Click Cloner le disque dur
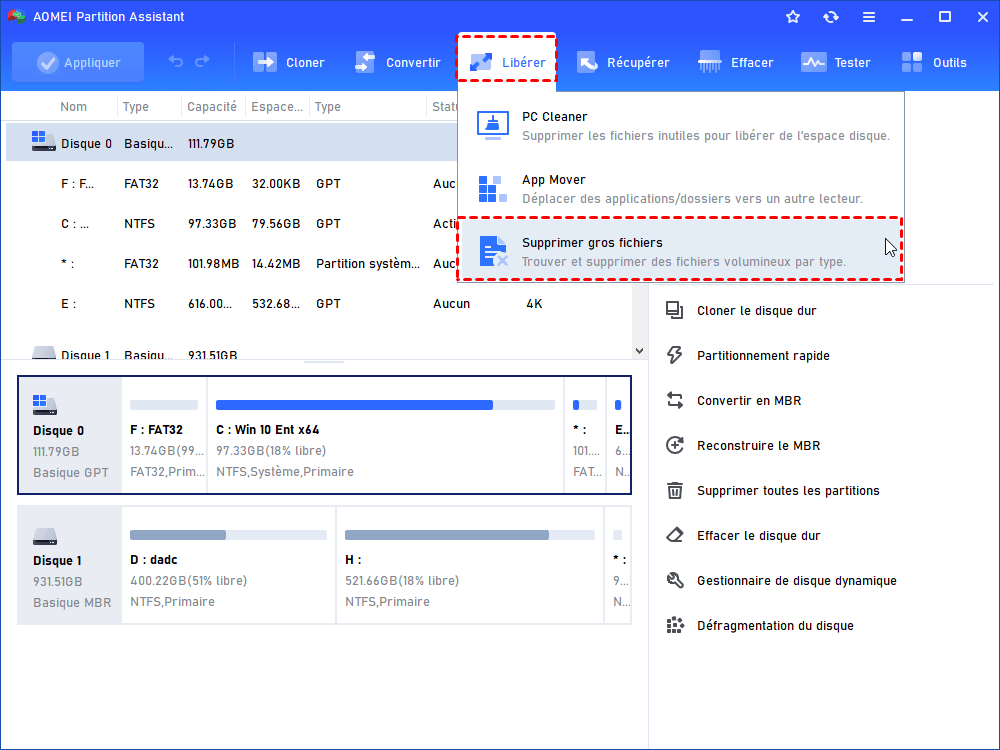1000x750 pixels. coord(756,311)
